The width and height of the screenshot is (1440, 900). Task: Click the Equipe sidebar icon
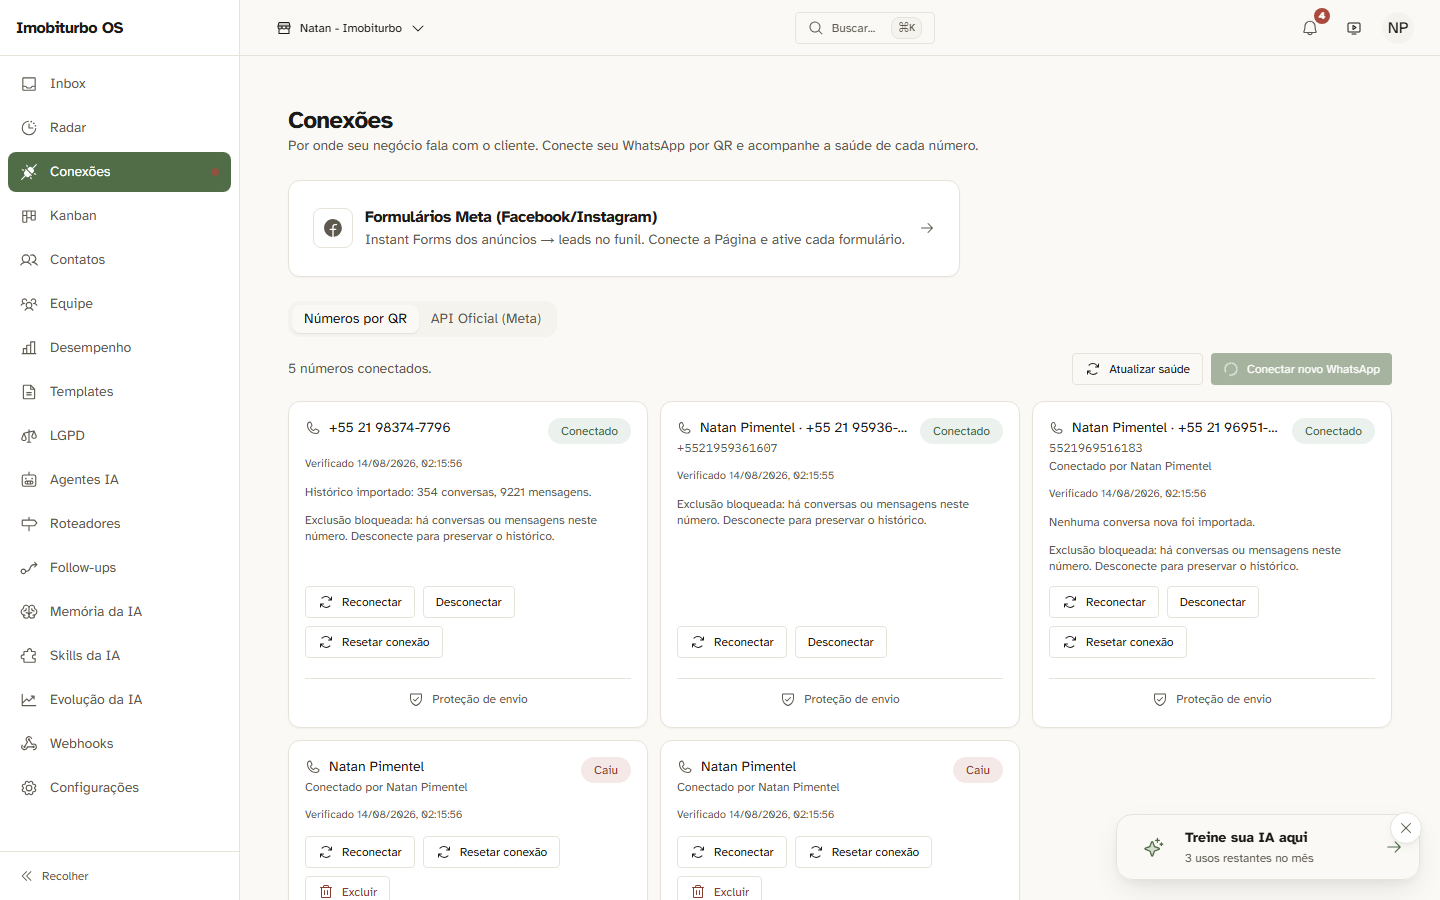(29, 304)
